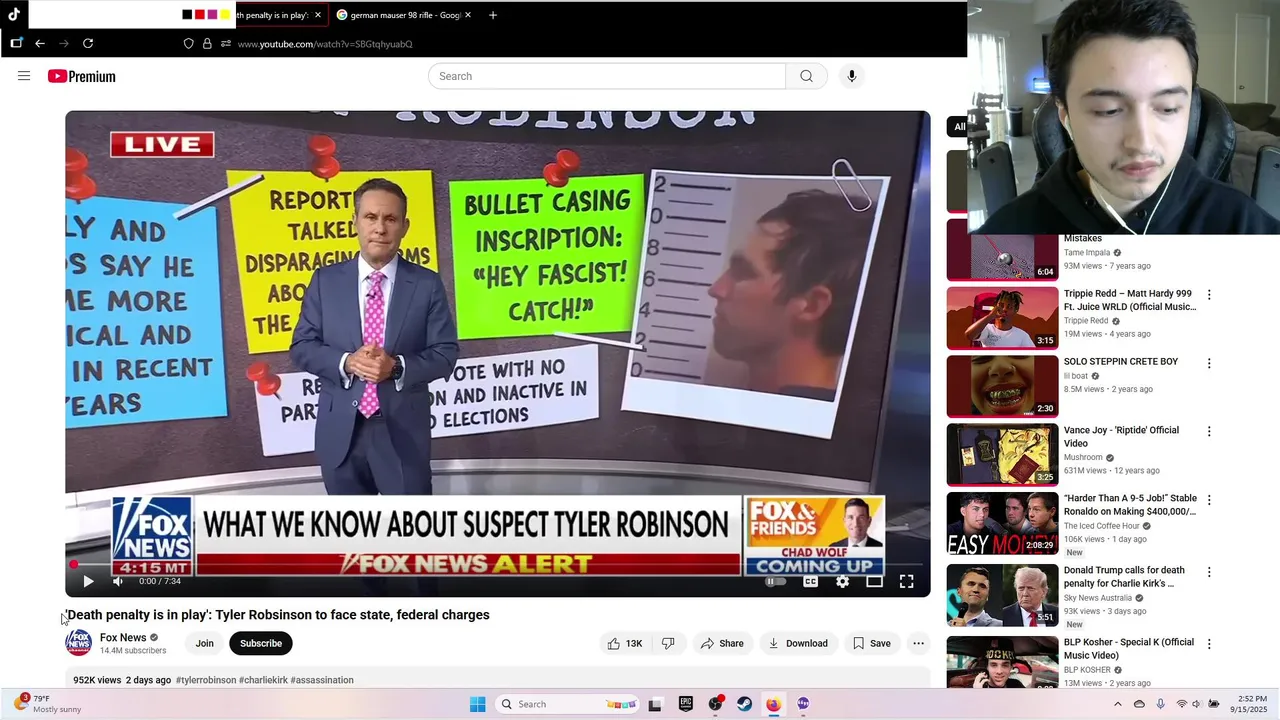Switch player to theater mode
This screenshot has width=1280, height=720.
pos(874,581)
